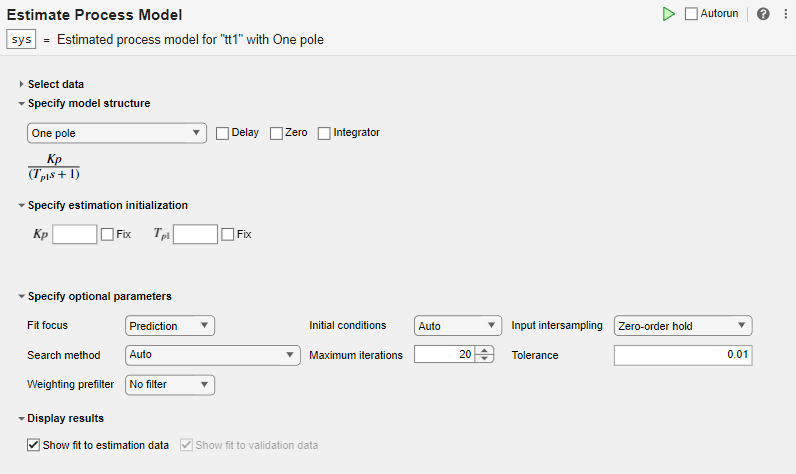Click the Tolerance value field
The width and height of the screenshot is (796, 474).
[682, 355]
